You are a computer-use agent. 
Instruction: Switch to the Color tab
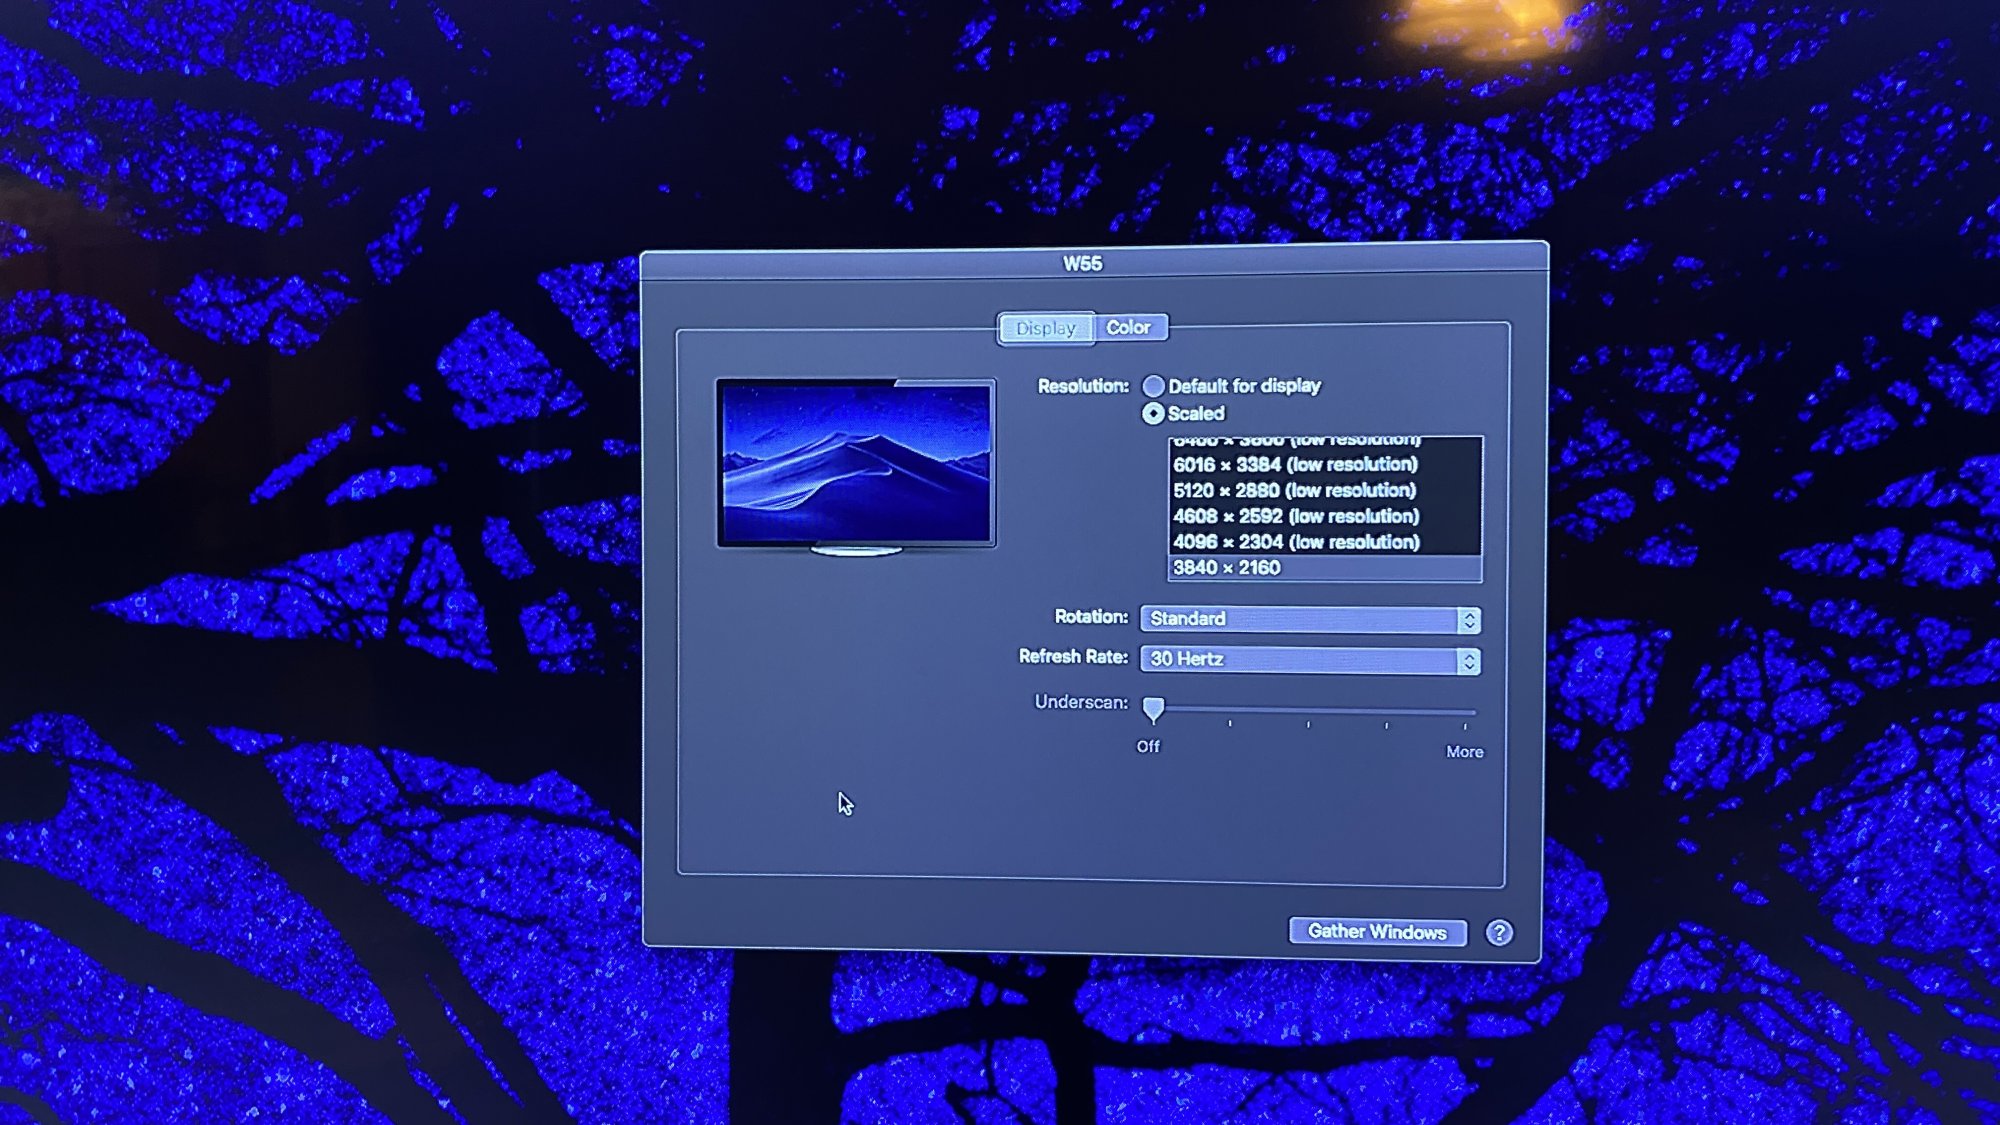pos(1129,328)
